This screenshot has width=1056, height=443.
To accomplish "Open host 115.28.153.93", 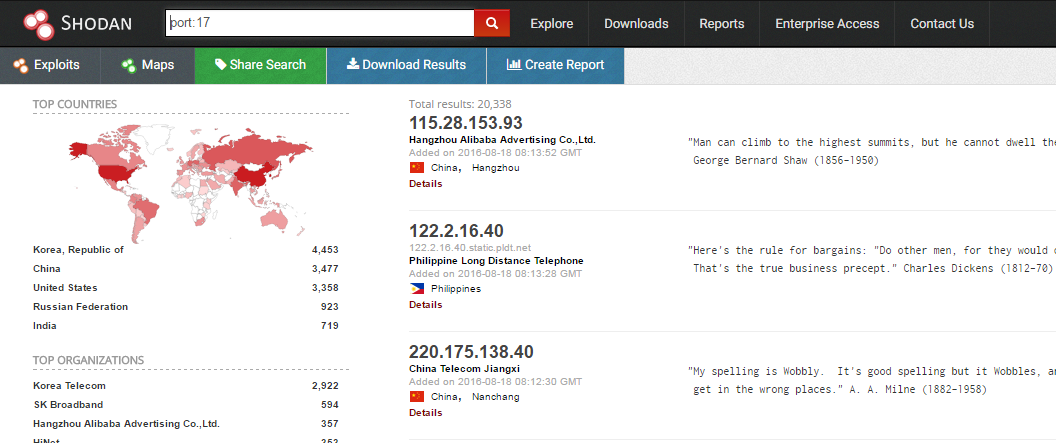I will tap(466, 123).
